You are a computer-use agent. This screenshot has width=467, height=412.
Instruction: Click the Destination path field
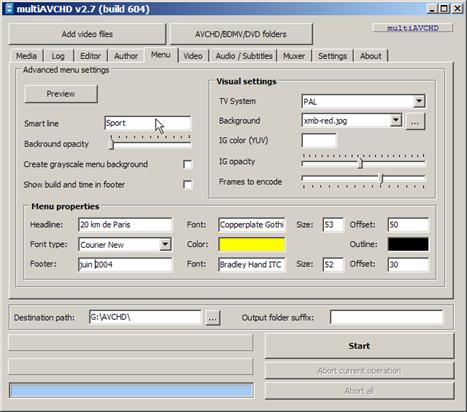(x=145, y=317)
